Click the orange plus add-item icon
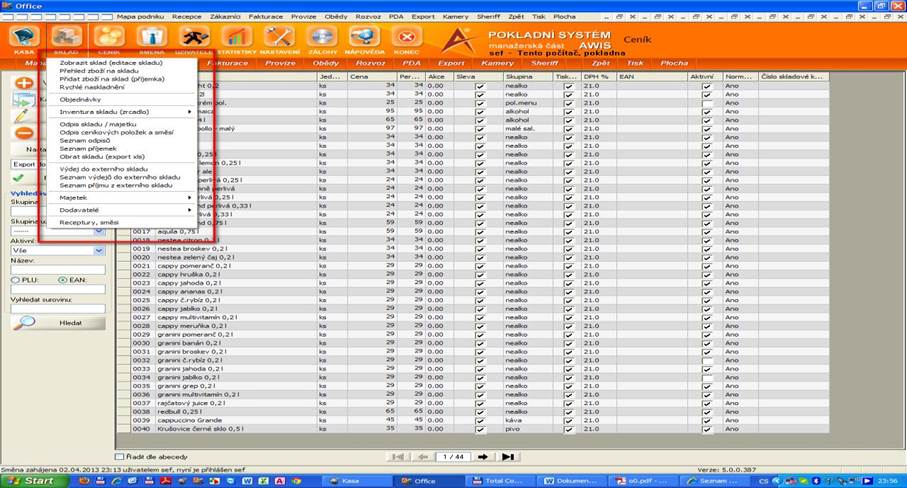 (x=23, y=83)
